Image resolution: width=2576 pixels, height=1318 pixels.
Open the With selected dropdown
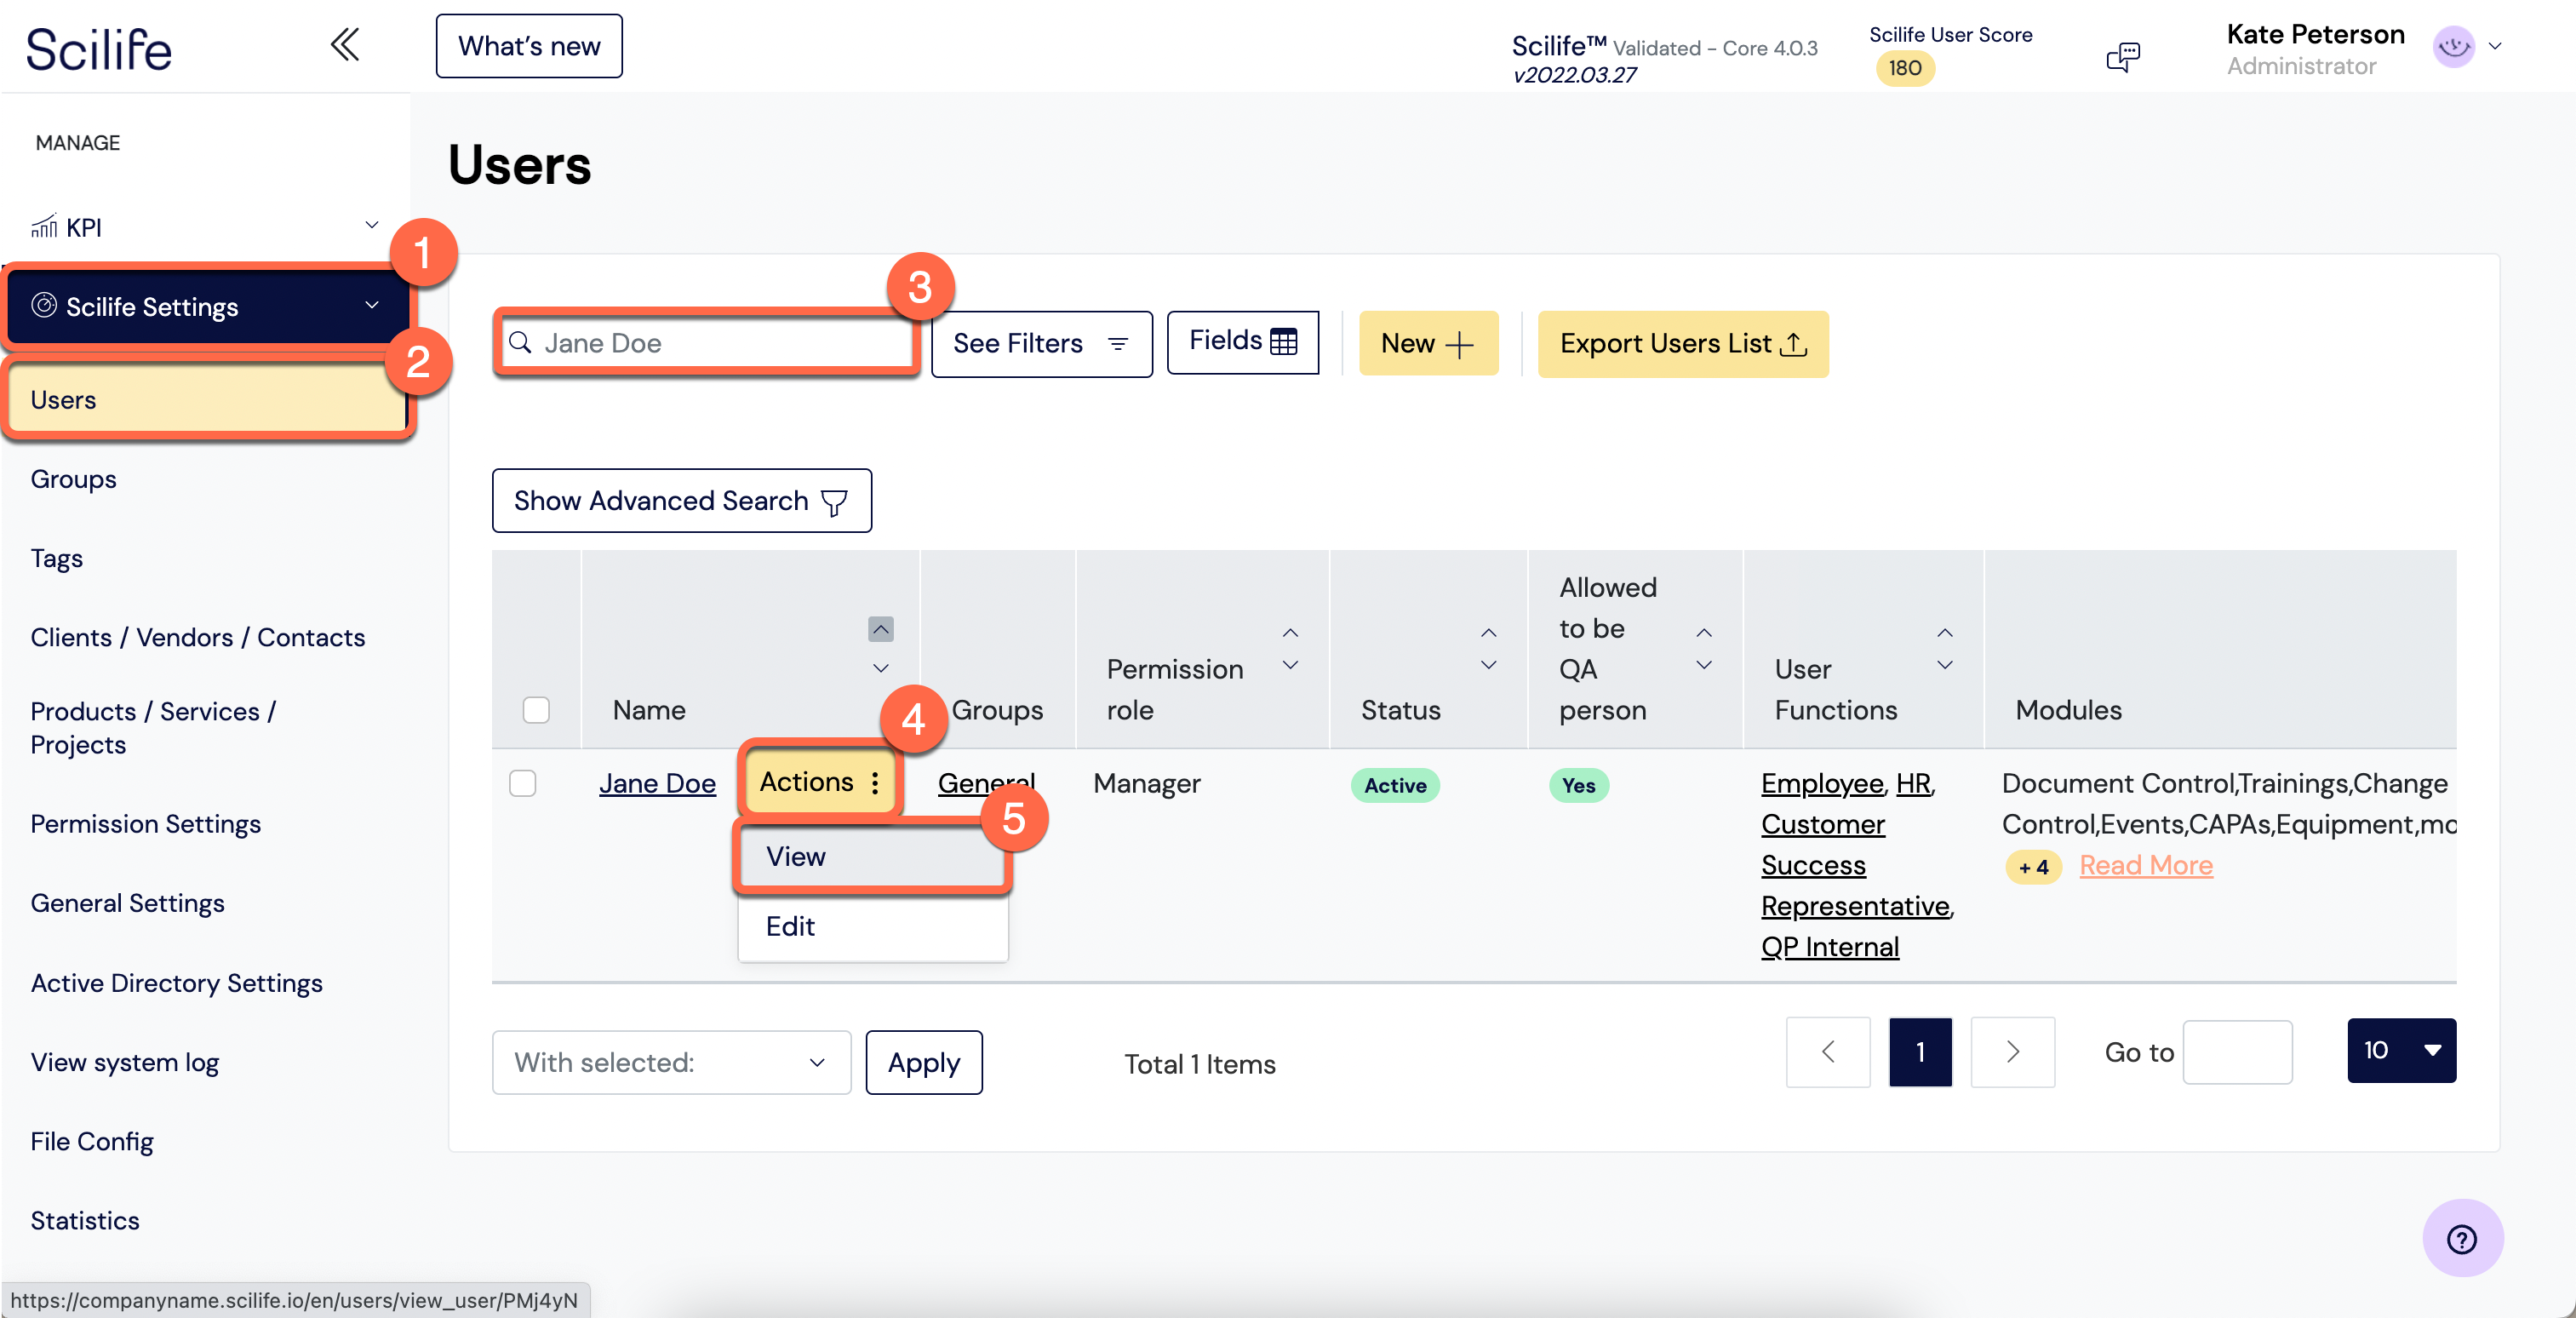click(671, 1062)
